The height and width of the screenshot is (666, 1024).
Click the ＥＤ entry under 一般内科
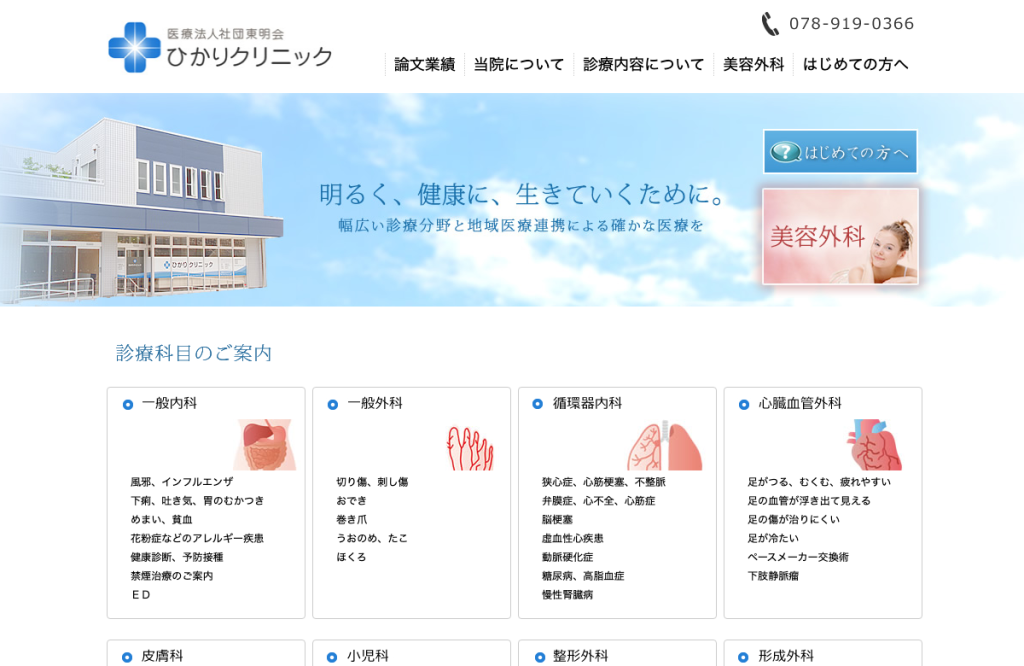[141, 595]
